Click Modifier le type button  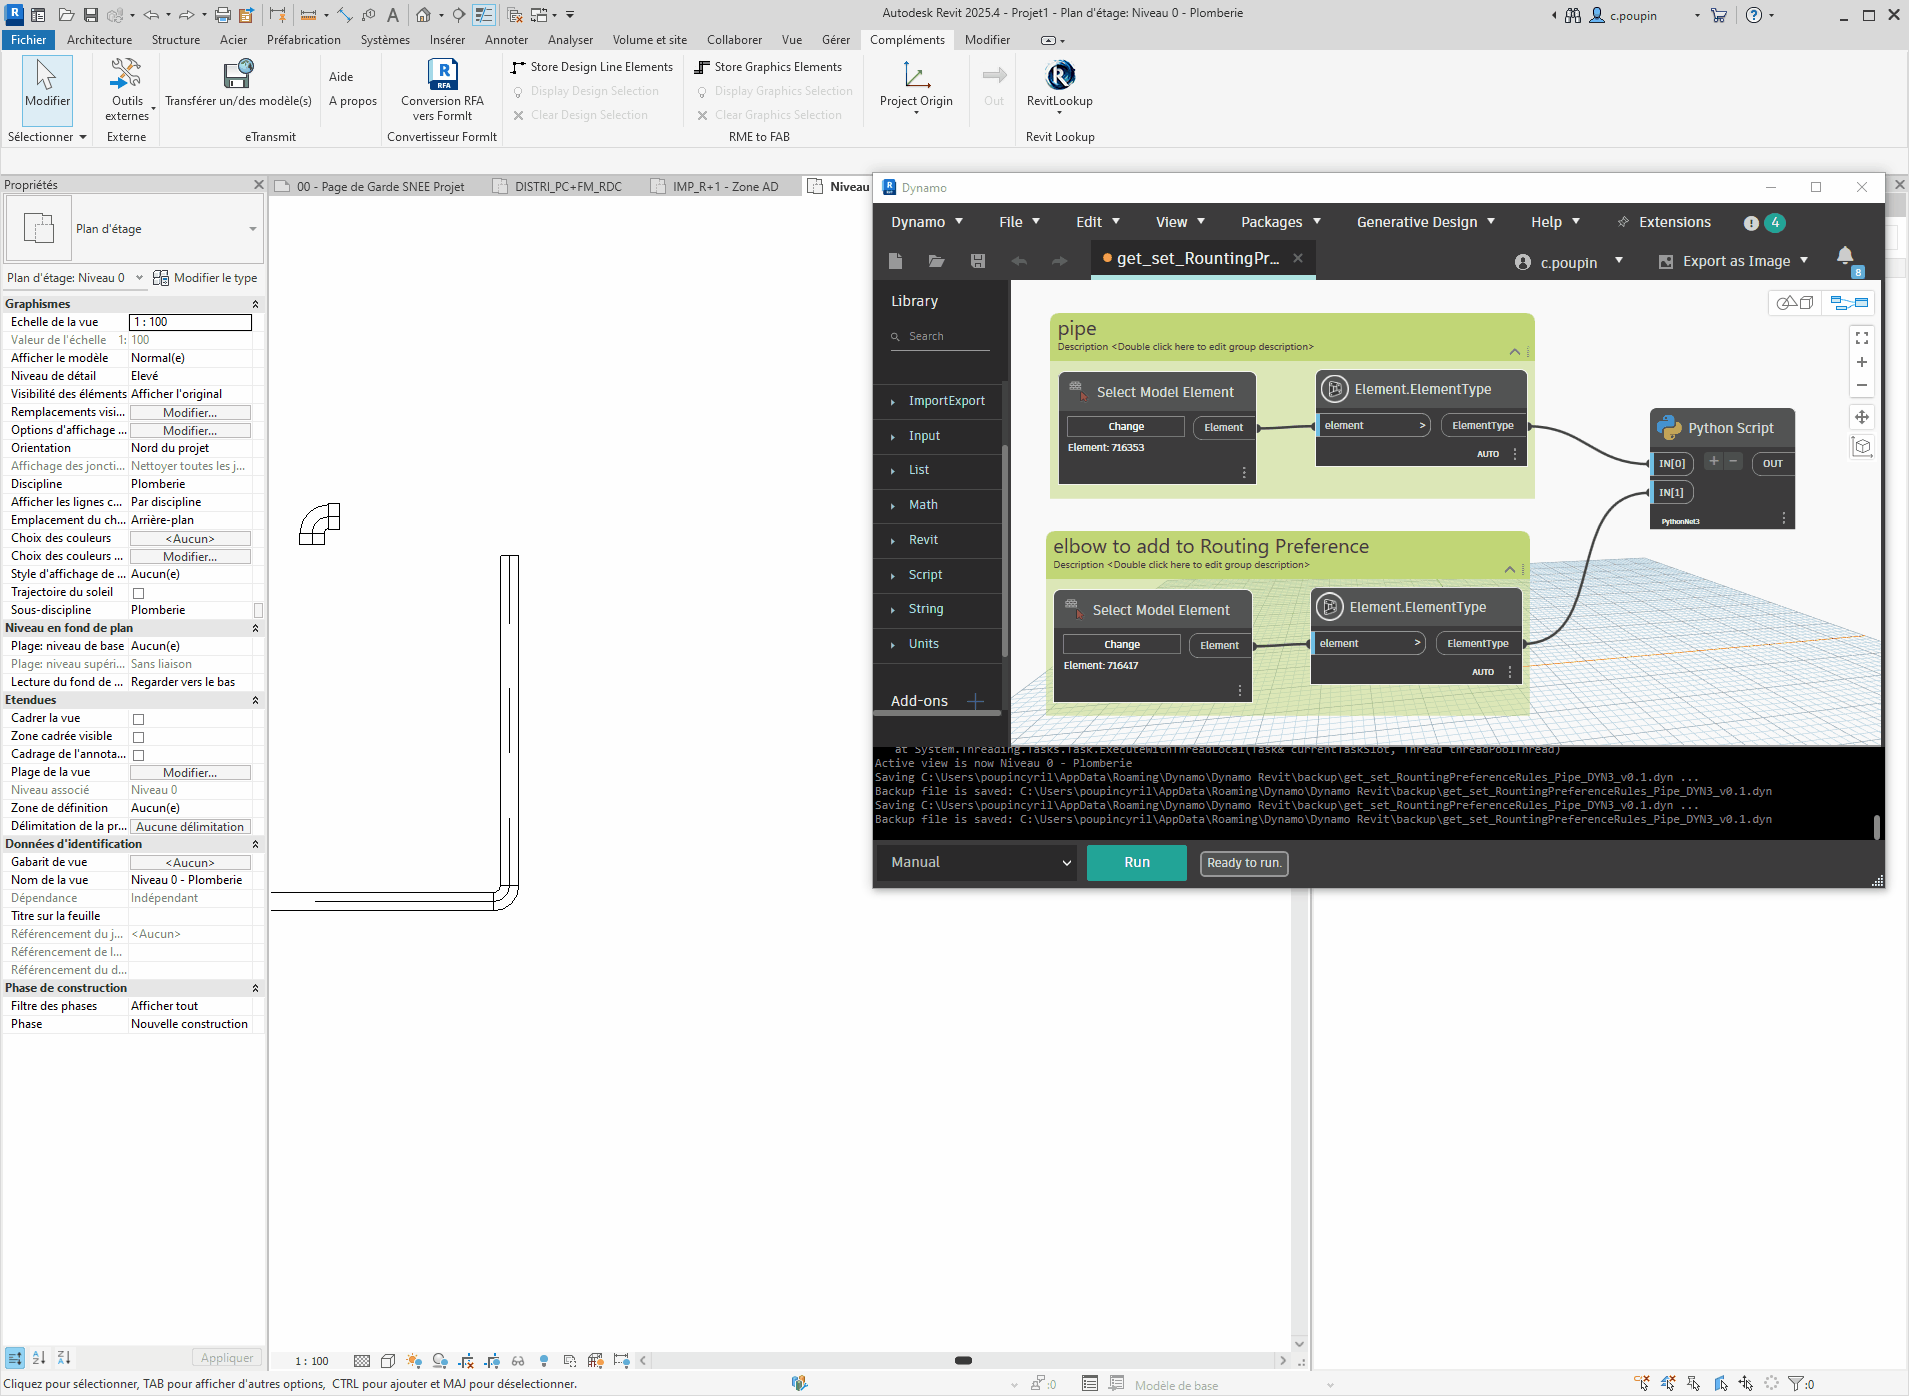[x=205, y=278]
